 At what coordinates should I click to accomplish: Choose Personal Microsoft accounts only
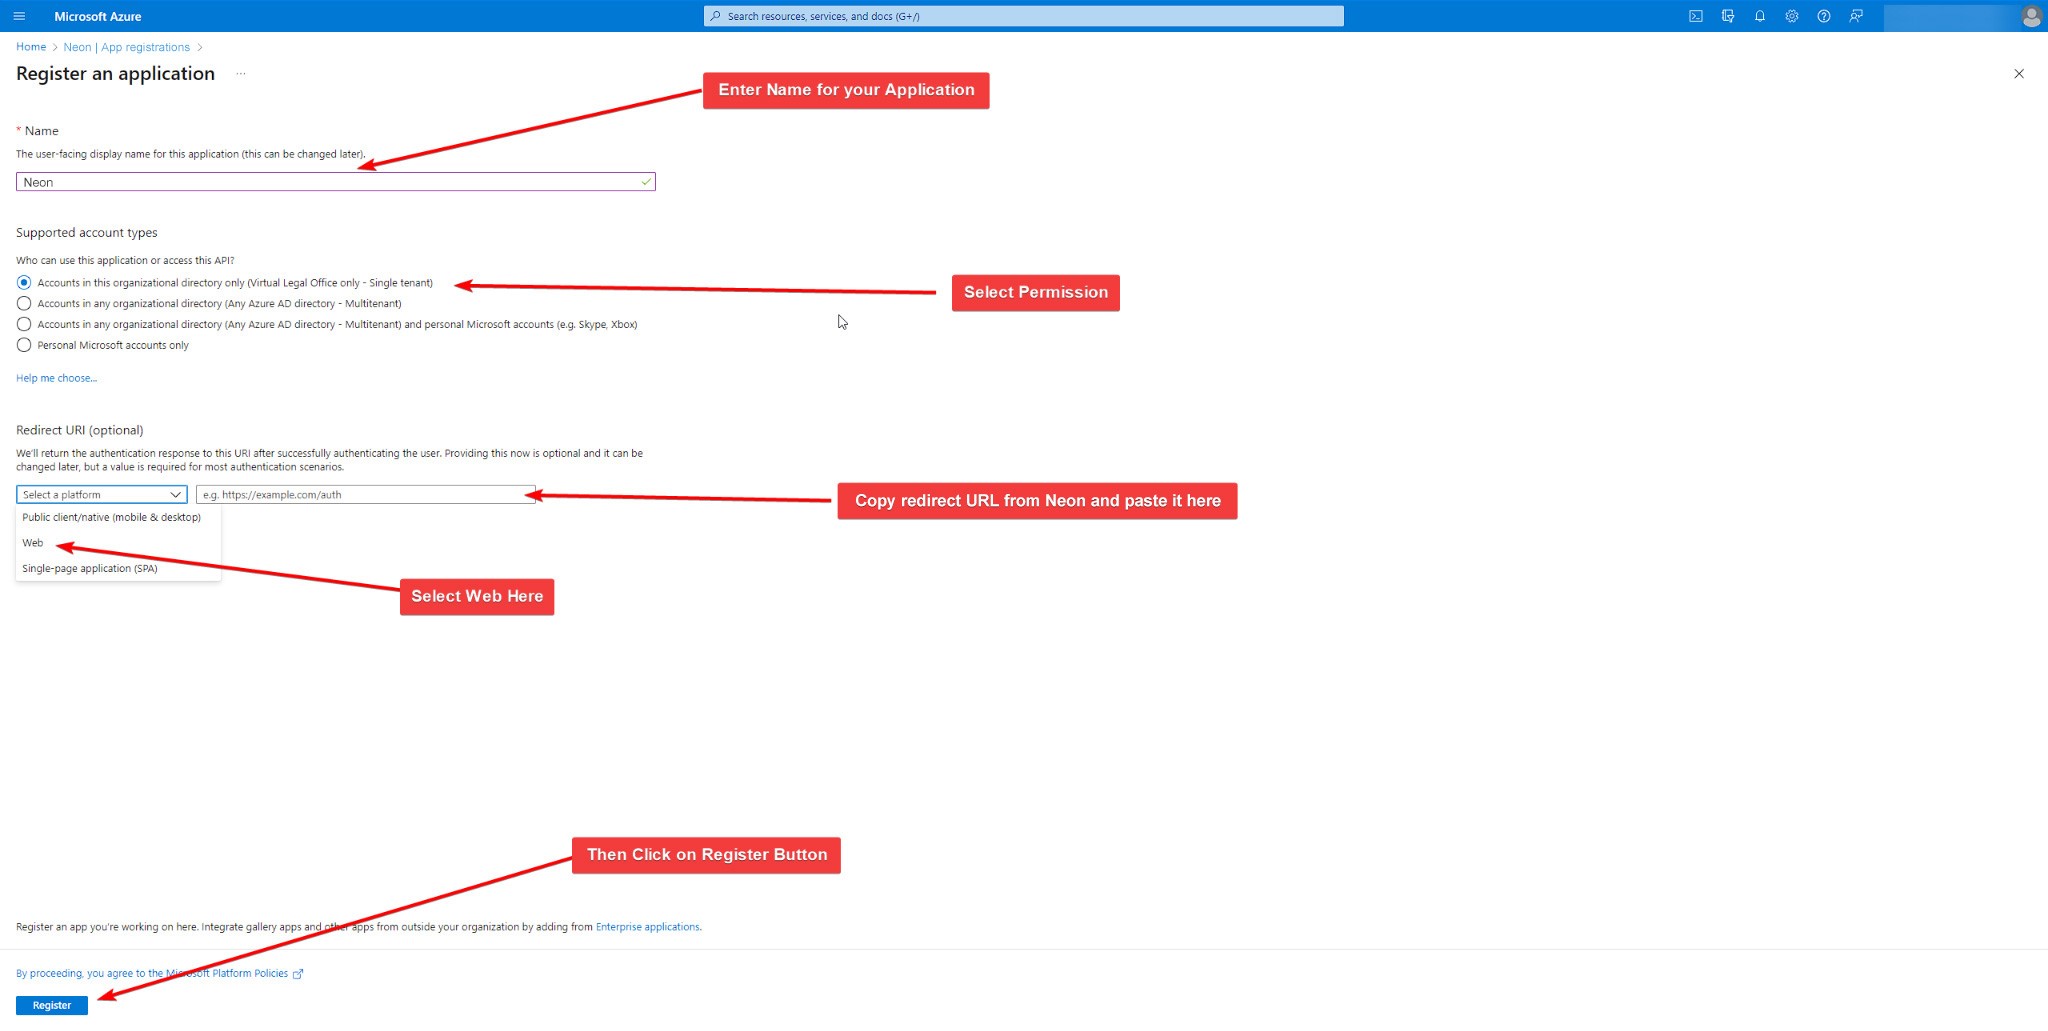(x=24, y=346)
